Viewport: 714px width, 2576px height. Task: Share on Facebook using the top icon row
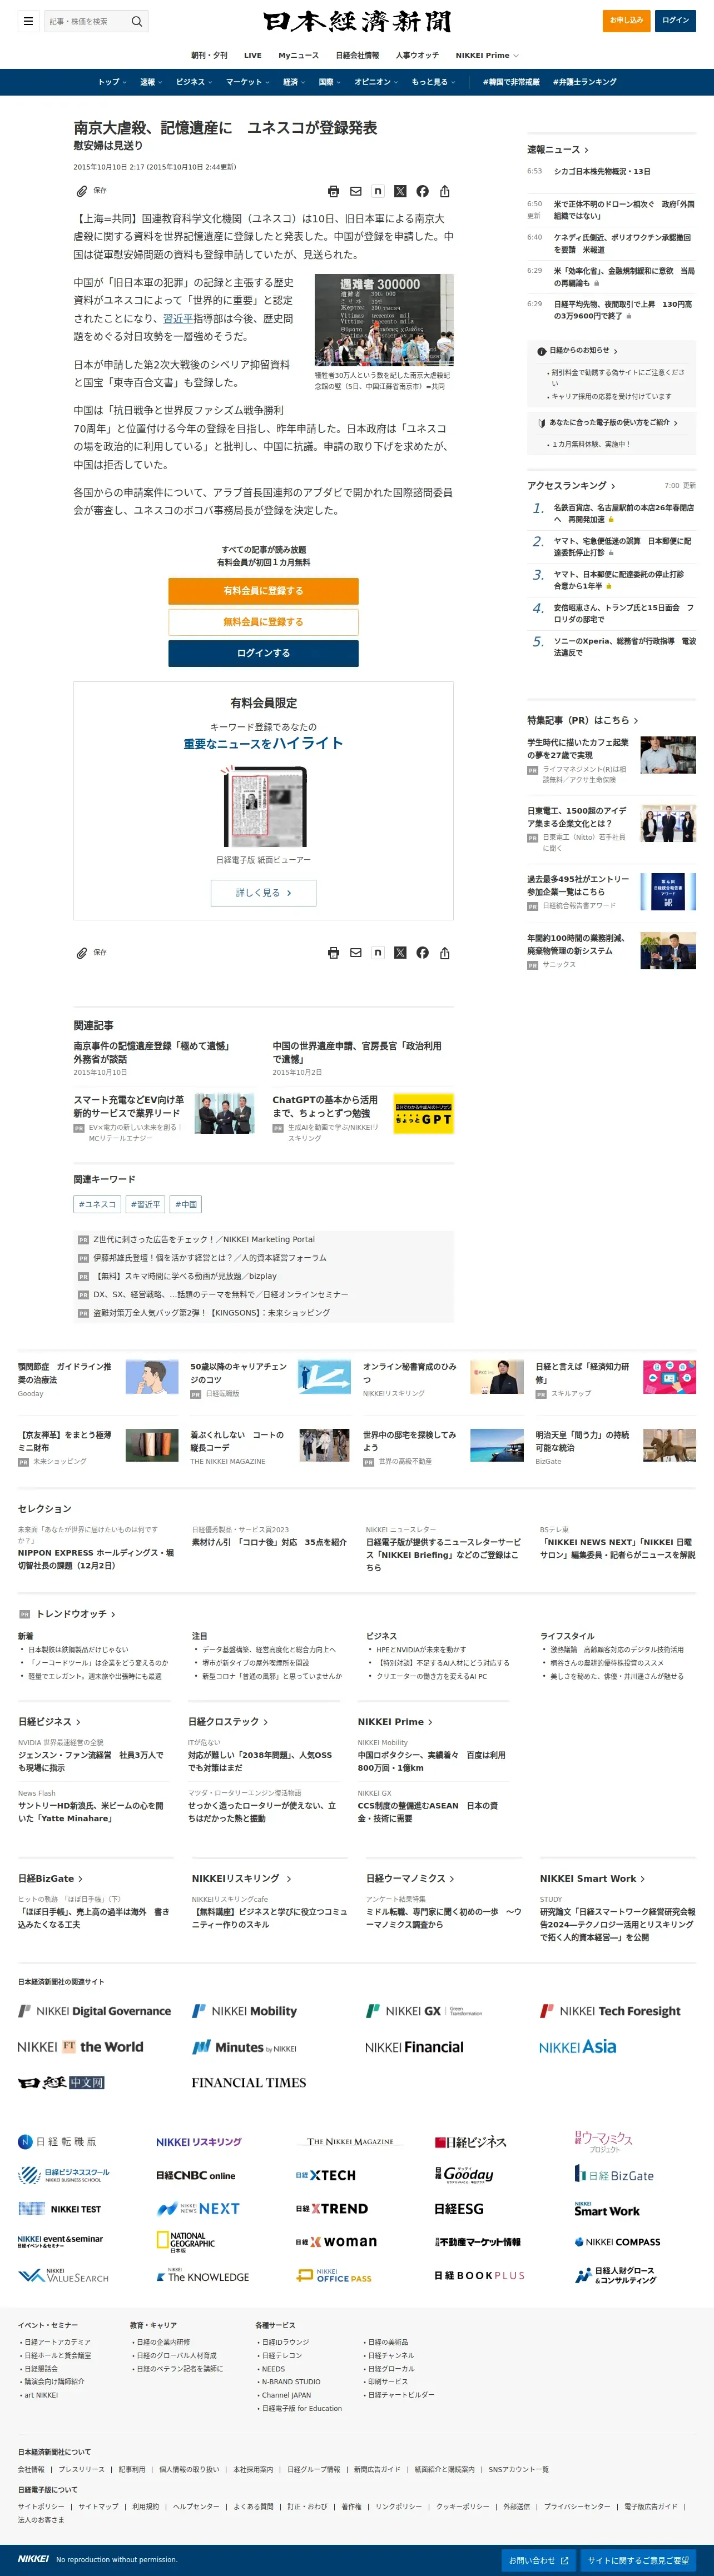point(422,191)
